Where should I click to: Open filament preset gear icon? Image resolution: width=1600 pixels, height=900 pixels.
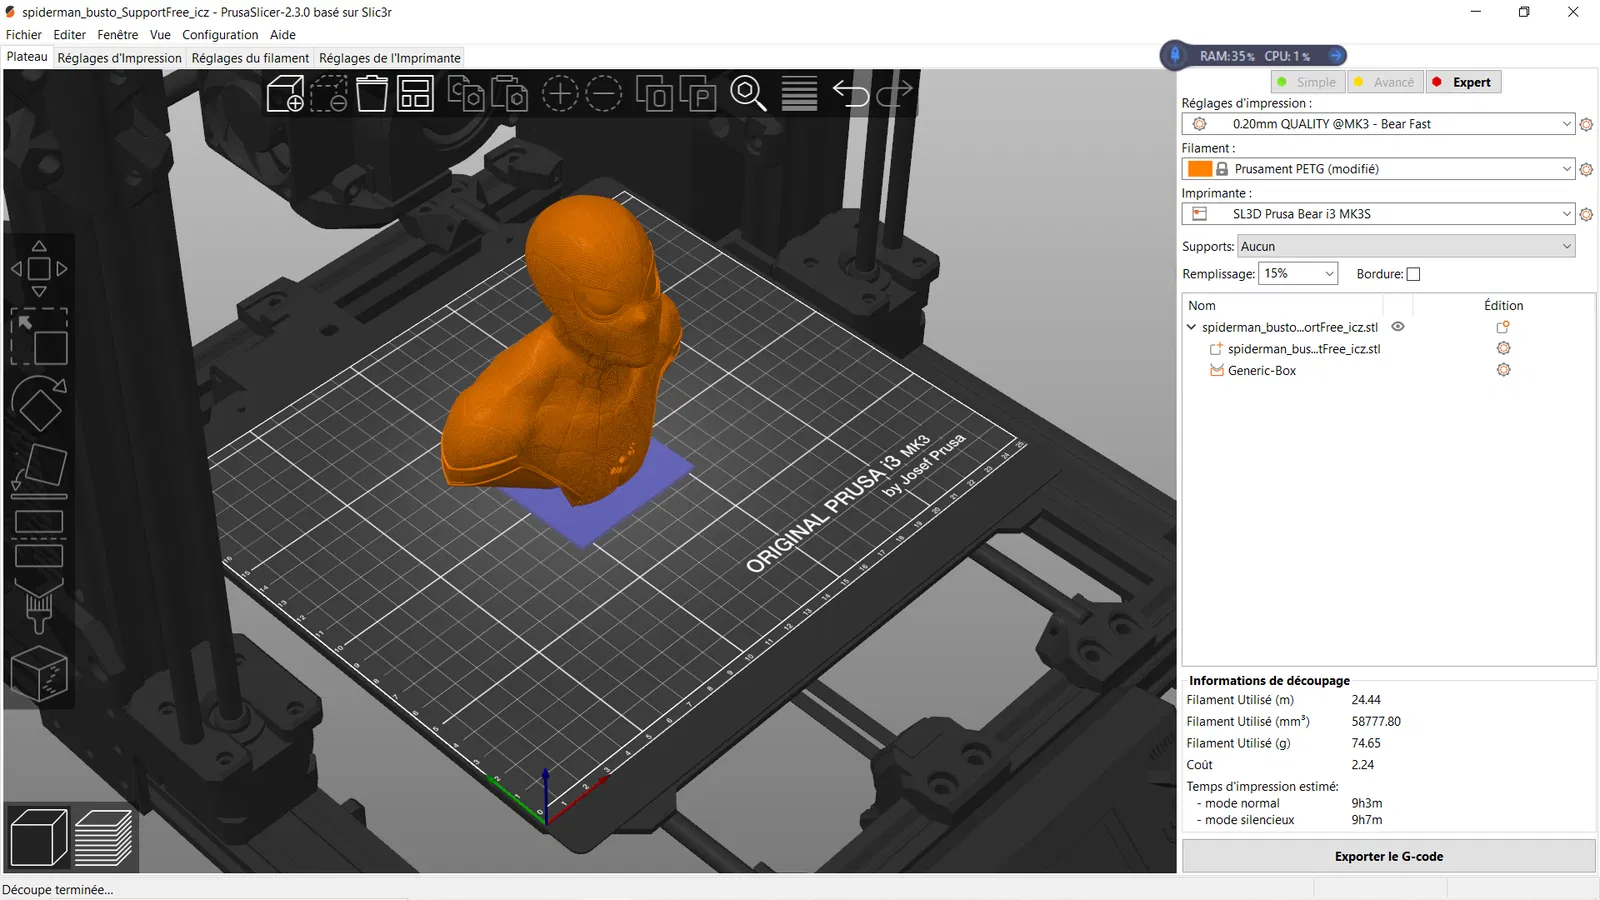coord(1586,169)
